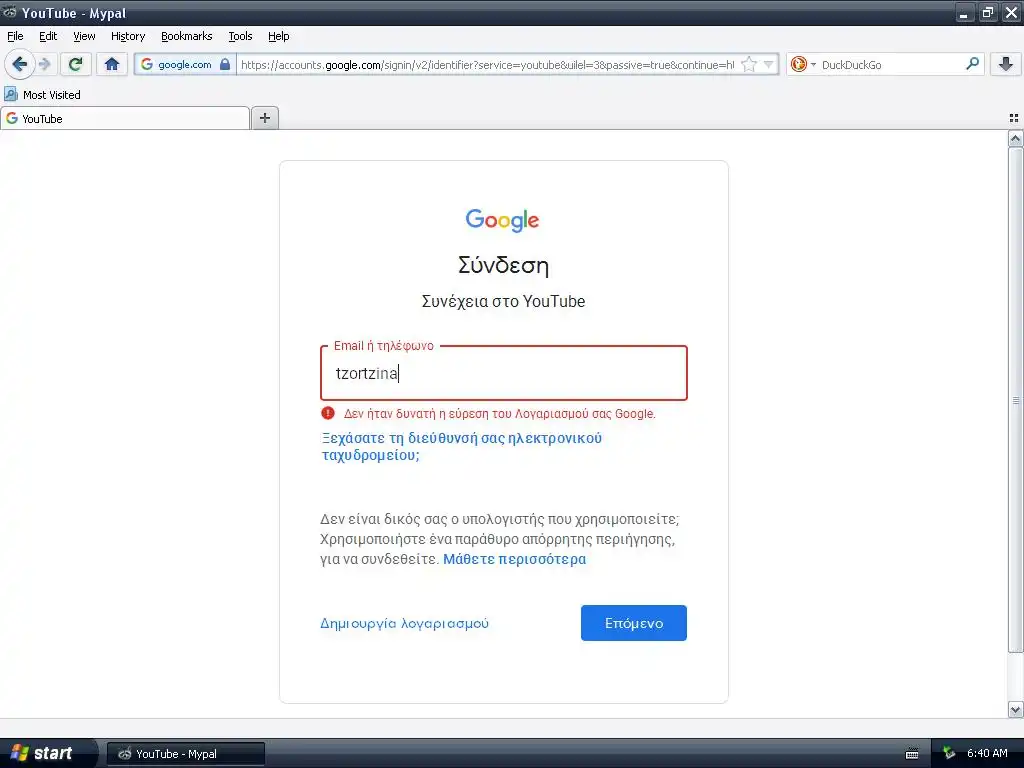
Task: Open the Μάθετε περισσότερα link
Action: point(515,559)
